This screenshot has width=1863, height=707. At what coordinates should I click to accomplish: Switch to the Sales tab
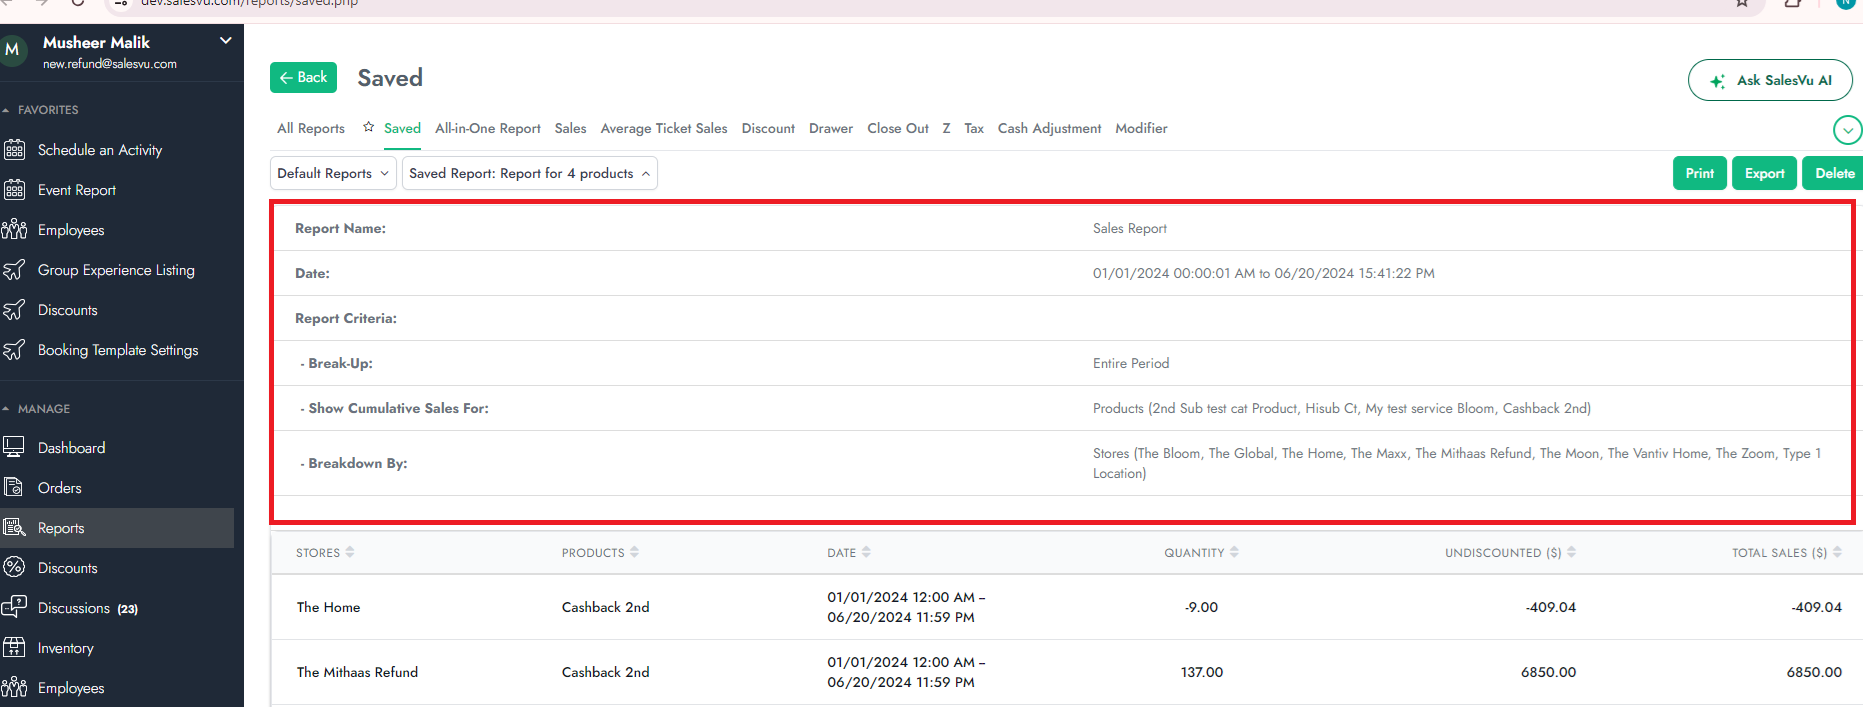(570, 129)
